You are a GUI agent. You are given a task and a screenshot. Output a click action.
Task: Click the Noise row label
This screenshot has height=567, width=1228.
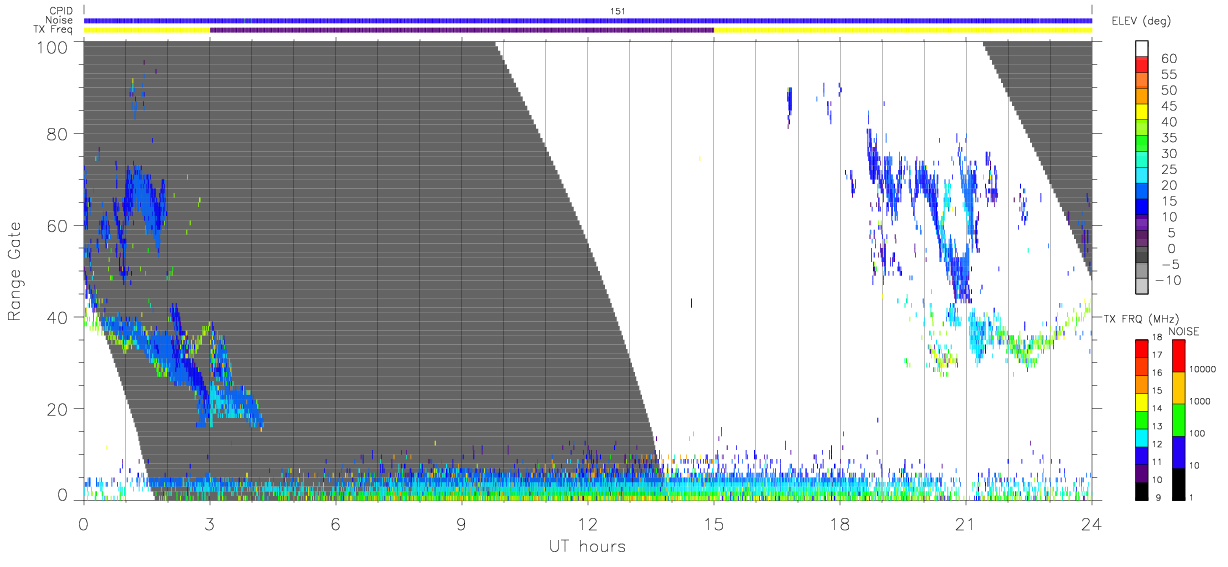(58, 20)
